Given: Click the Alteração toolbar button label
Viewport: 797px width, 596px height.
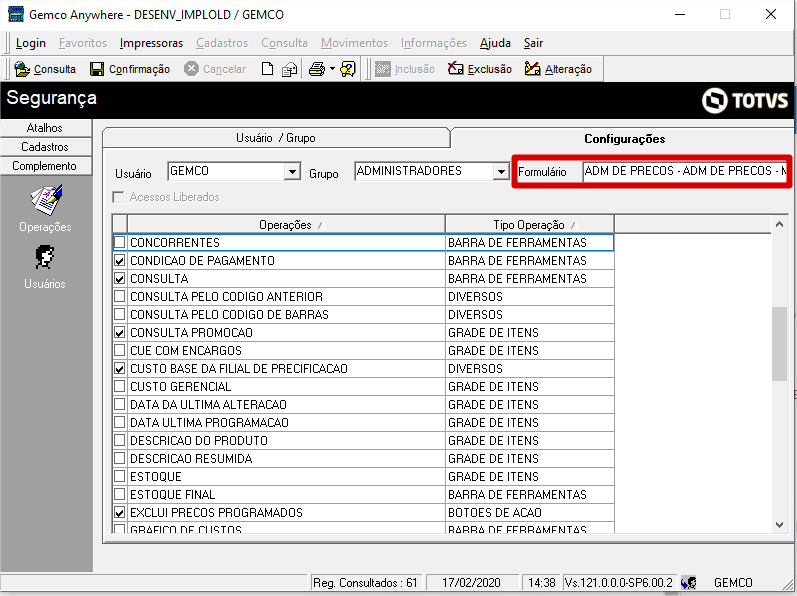Looking at the screenshot, I should [x=568, y=69].
